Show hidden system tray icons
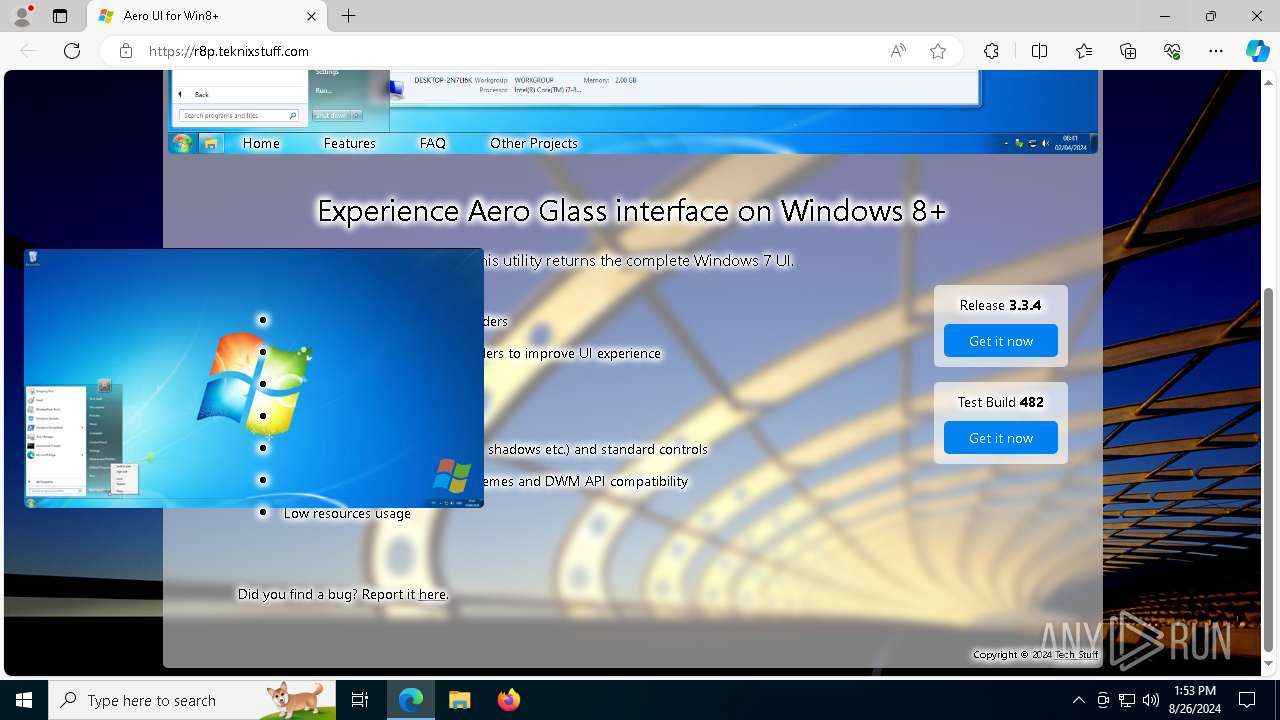This screenshot has width=1280, height=720. click(x=1078, y=700)
